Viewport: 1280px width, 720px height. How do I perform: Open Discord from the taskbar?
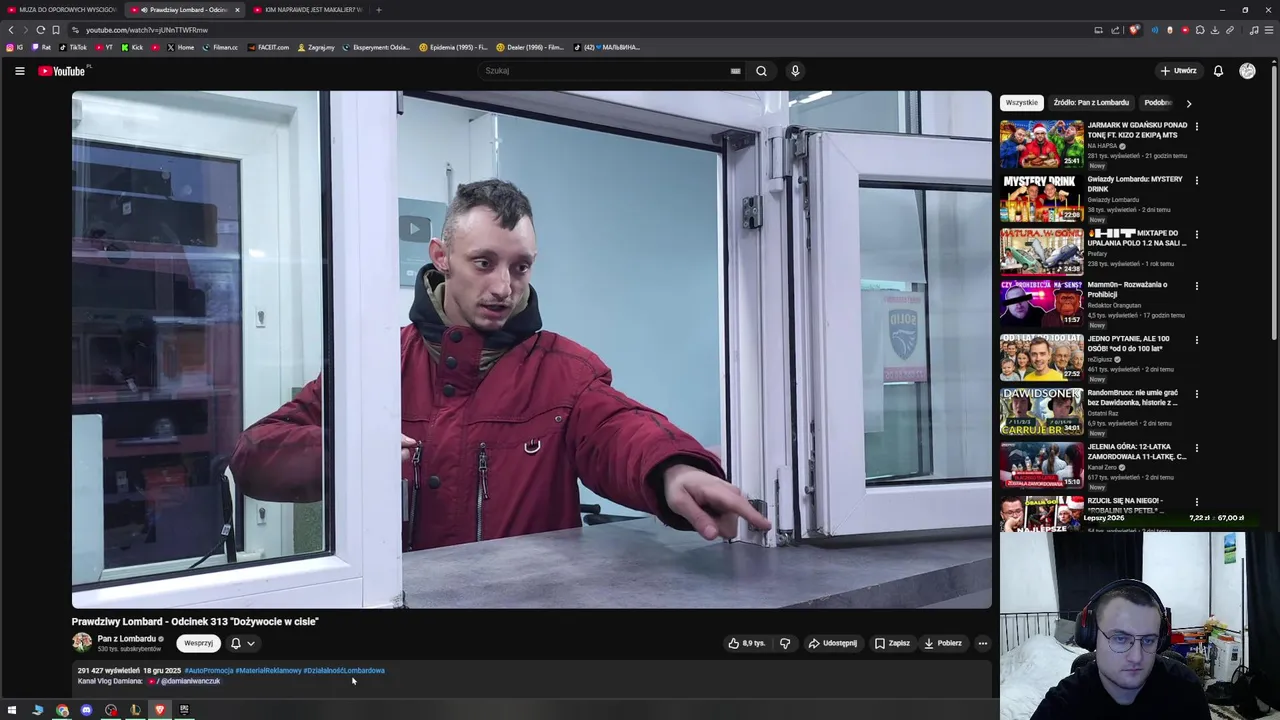(86, 710)
